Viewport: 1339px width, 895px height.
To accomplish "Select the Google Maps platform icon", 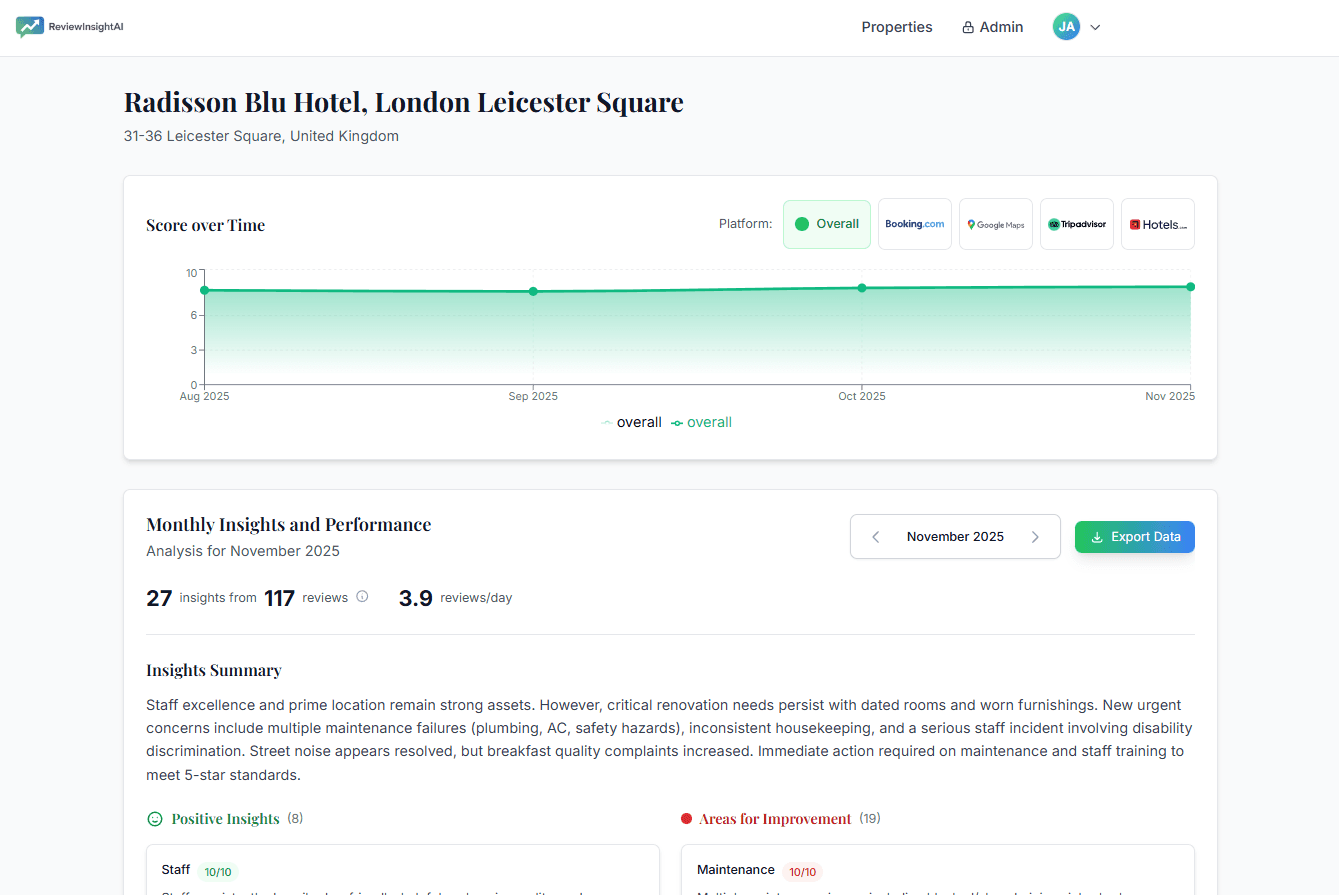I will coord(995,223).
